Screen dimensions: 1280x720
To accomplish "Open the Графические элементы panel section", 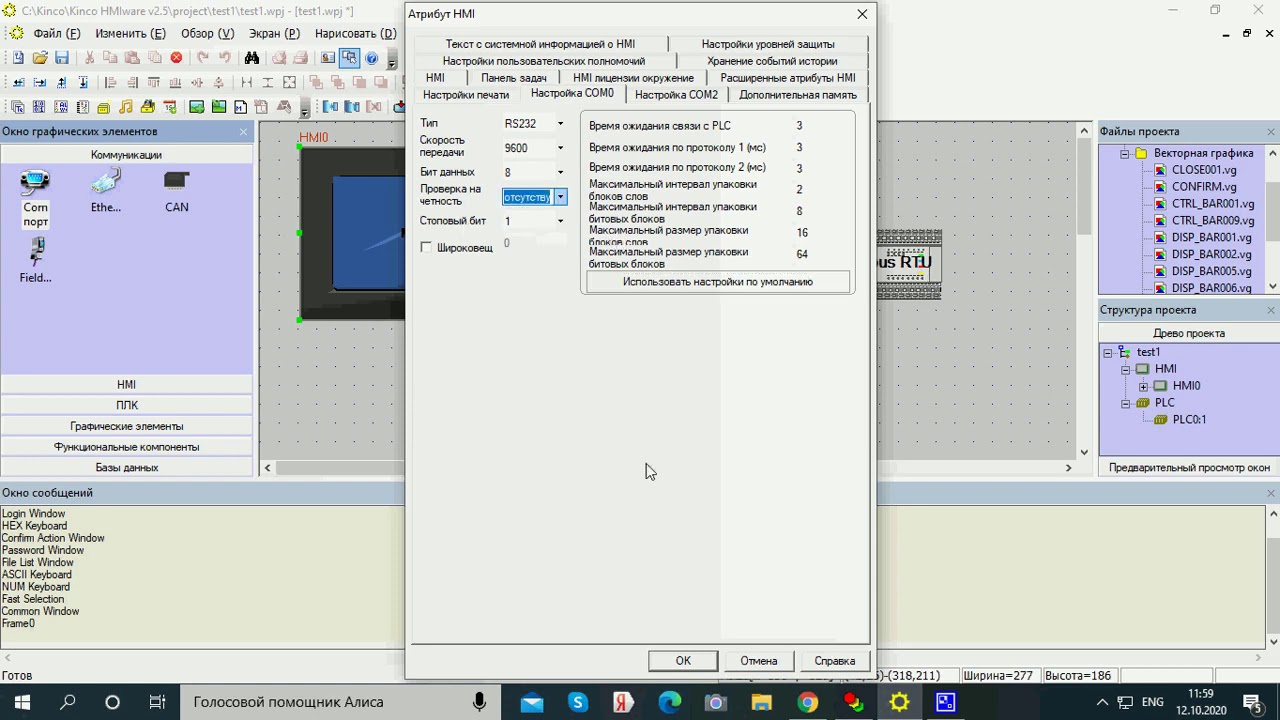I will pyautogui.click(x=127, y=426).
